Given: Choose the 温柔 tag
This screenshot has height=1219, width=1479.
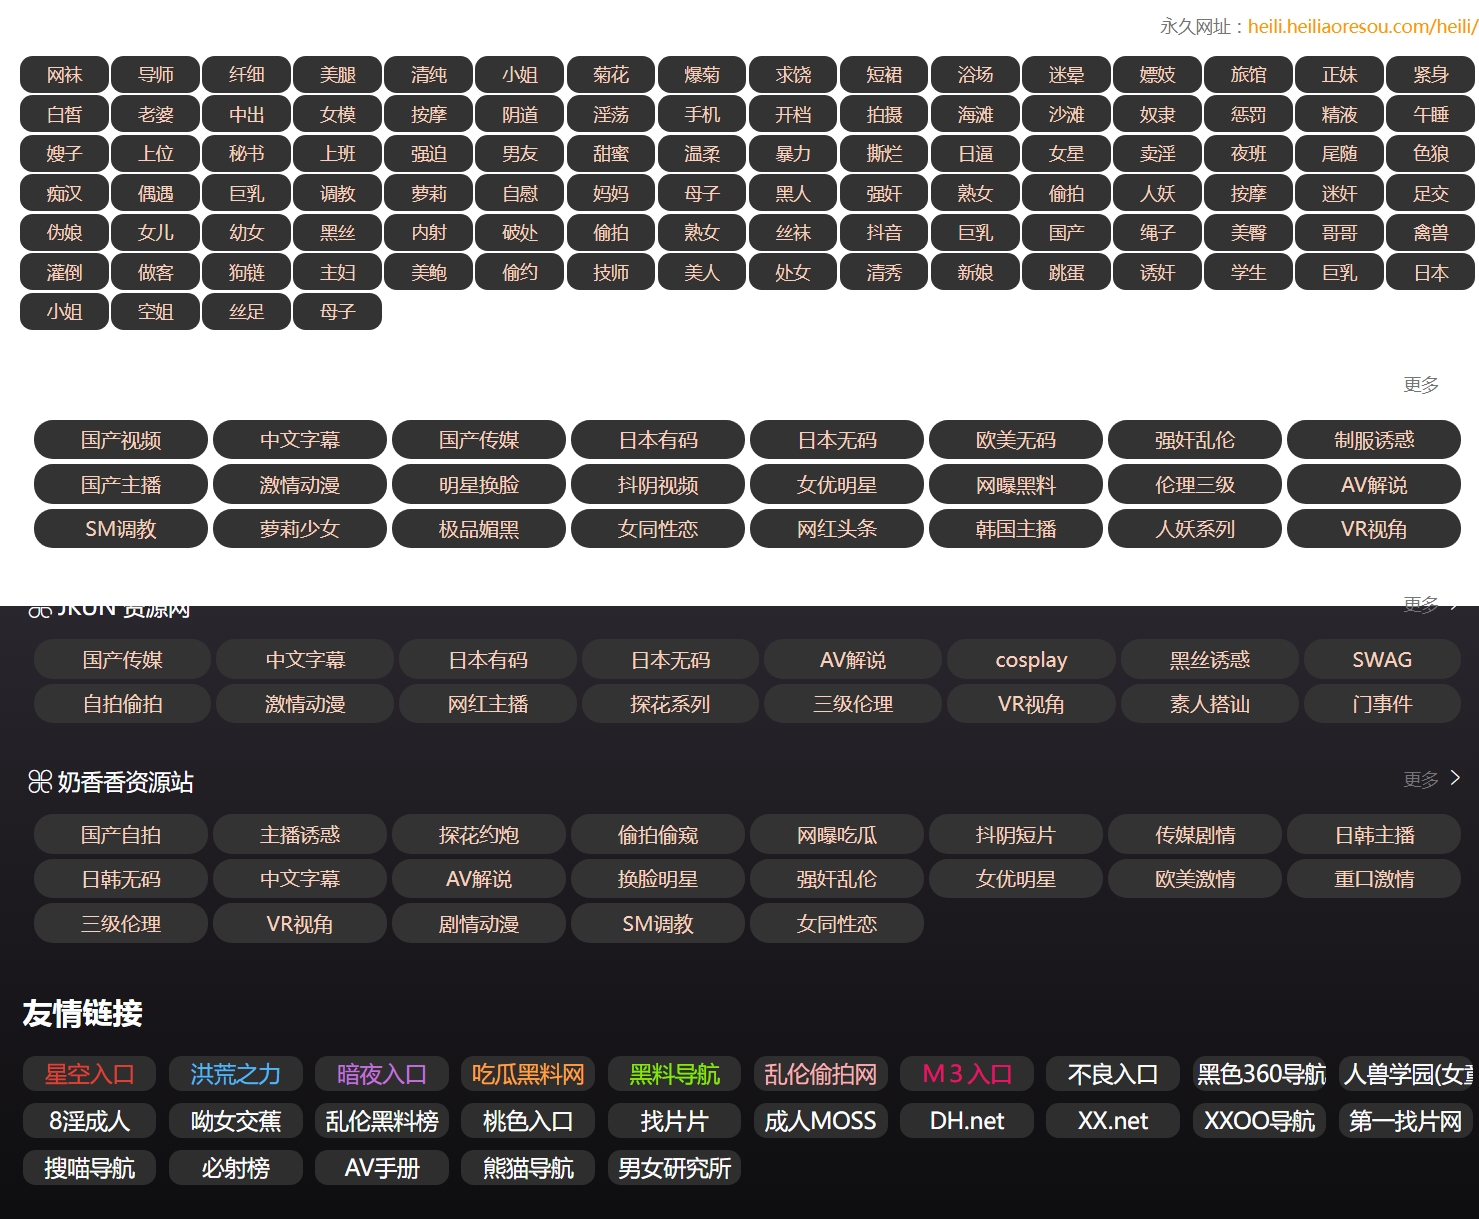Looking at the screenshot, I should pos(702,154).
